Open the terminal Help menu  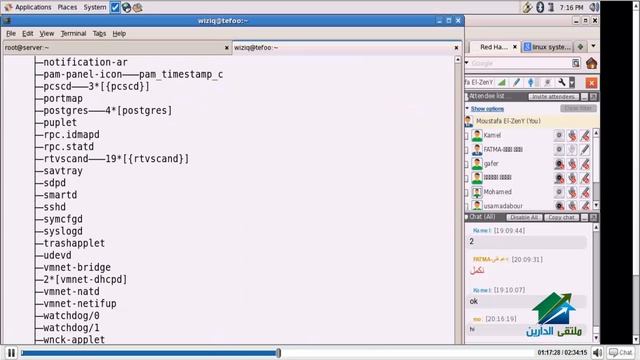[119, 33]
